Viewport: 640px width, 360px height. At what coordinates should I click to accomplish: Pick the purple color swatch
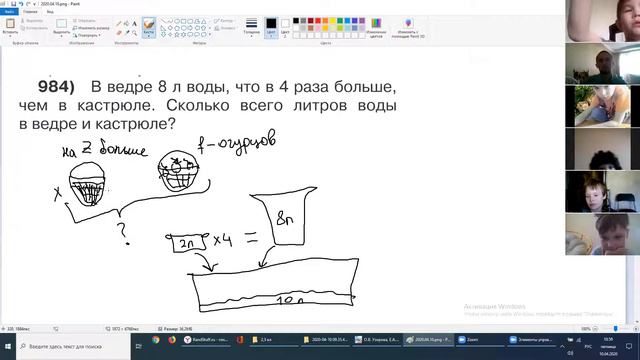(362, 20)
